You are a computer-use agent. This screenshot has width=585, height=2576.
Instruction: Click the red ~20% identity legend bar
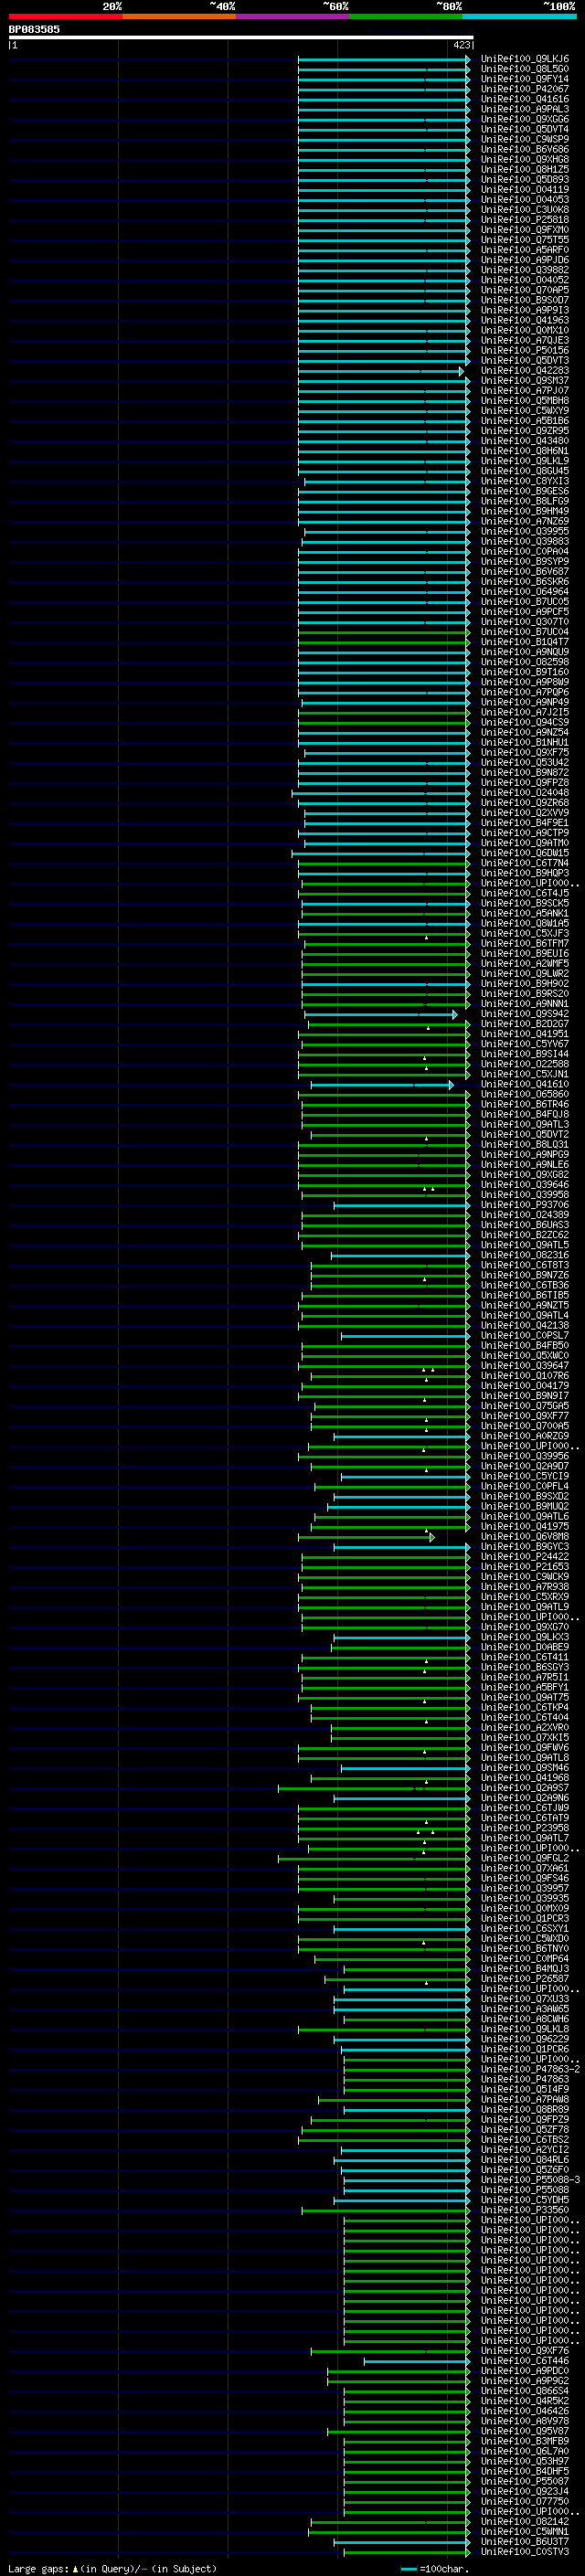(x=65, y=16)
